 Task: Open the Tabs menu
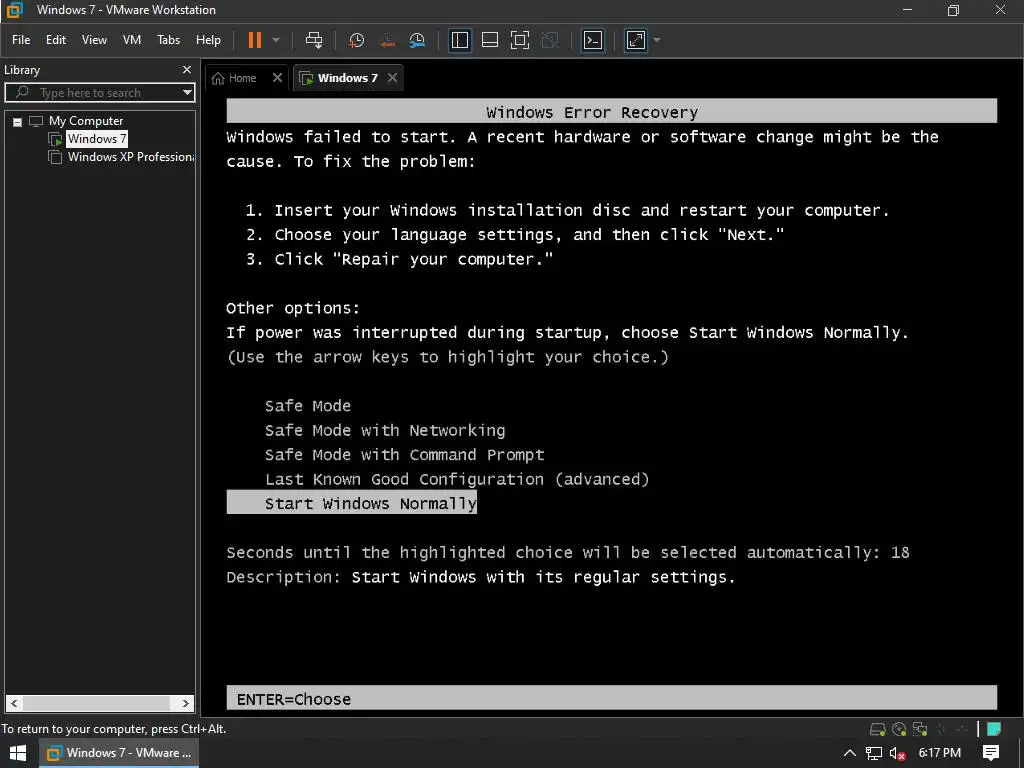point(168,40)
